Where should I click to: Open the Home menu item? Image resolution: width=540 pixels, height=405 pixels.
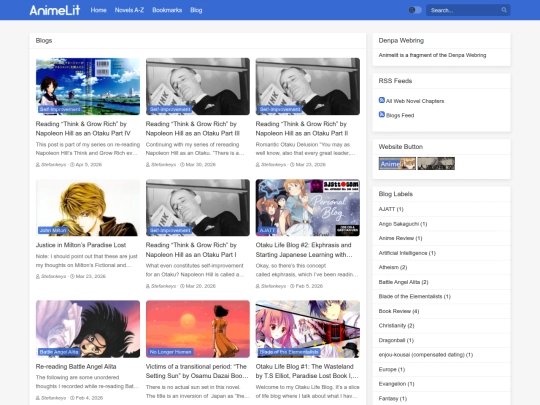pos(98,10)
